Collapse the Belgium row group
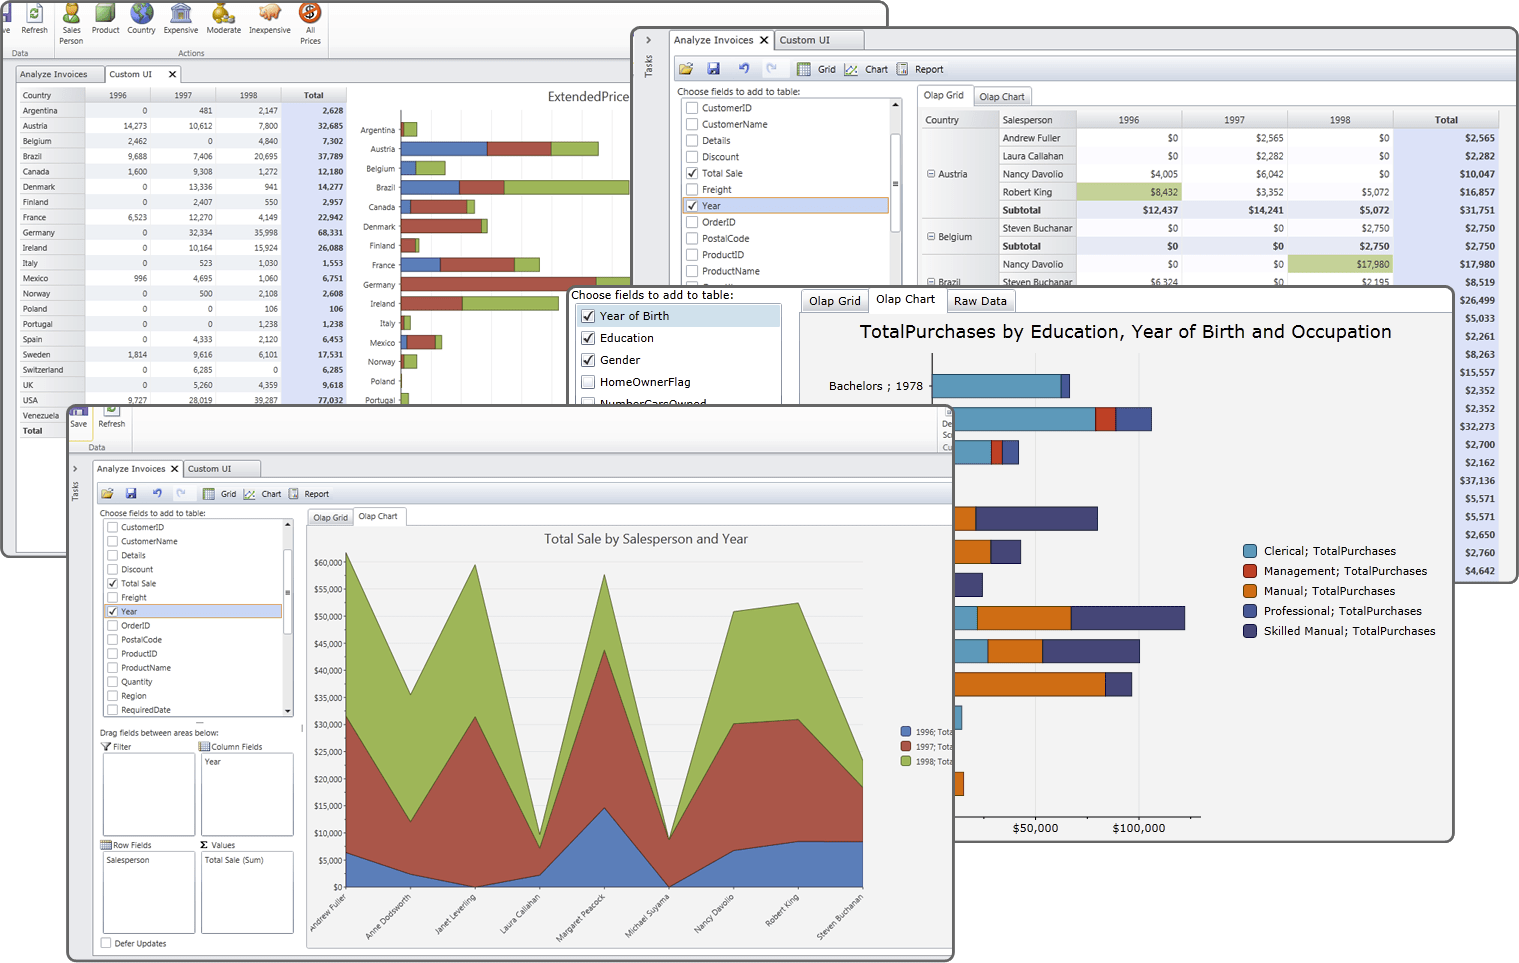1519x963 pixels. click(931, 237)
